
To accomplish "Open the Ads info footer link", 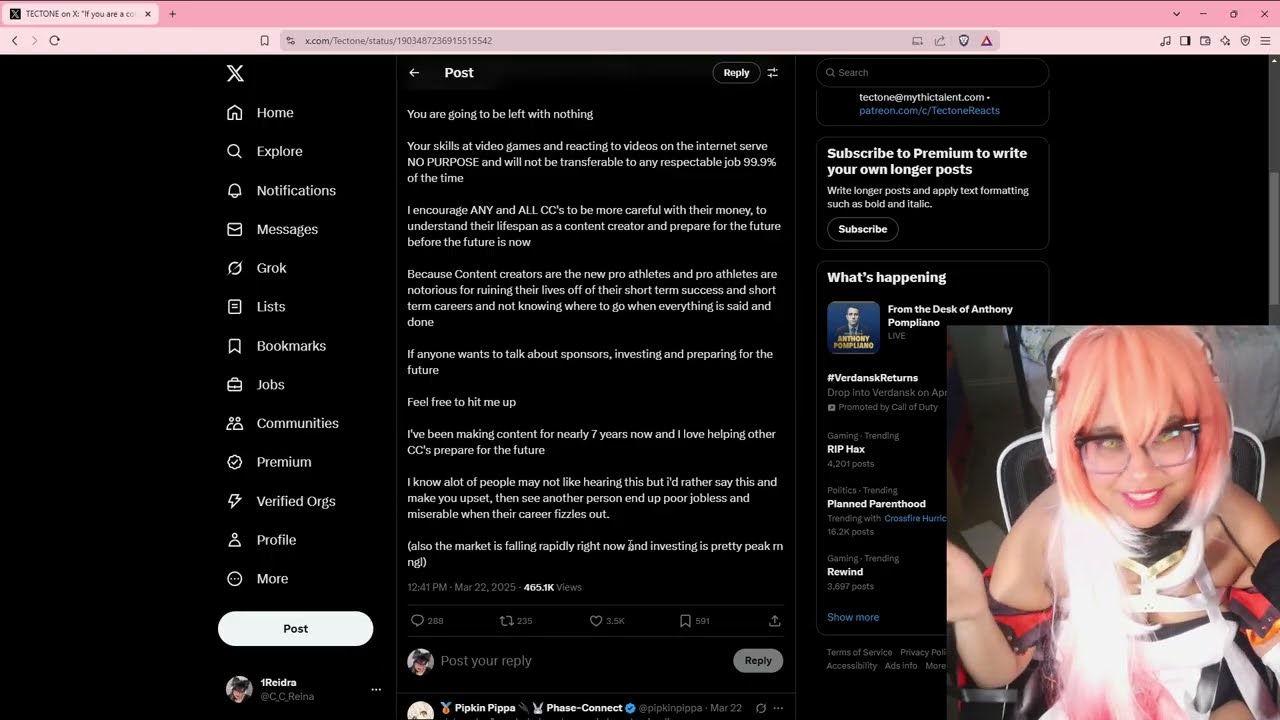I will click(x=901, y=666).
